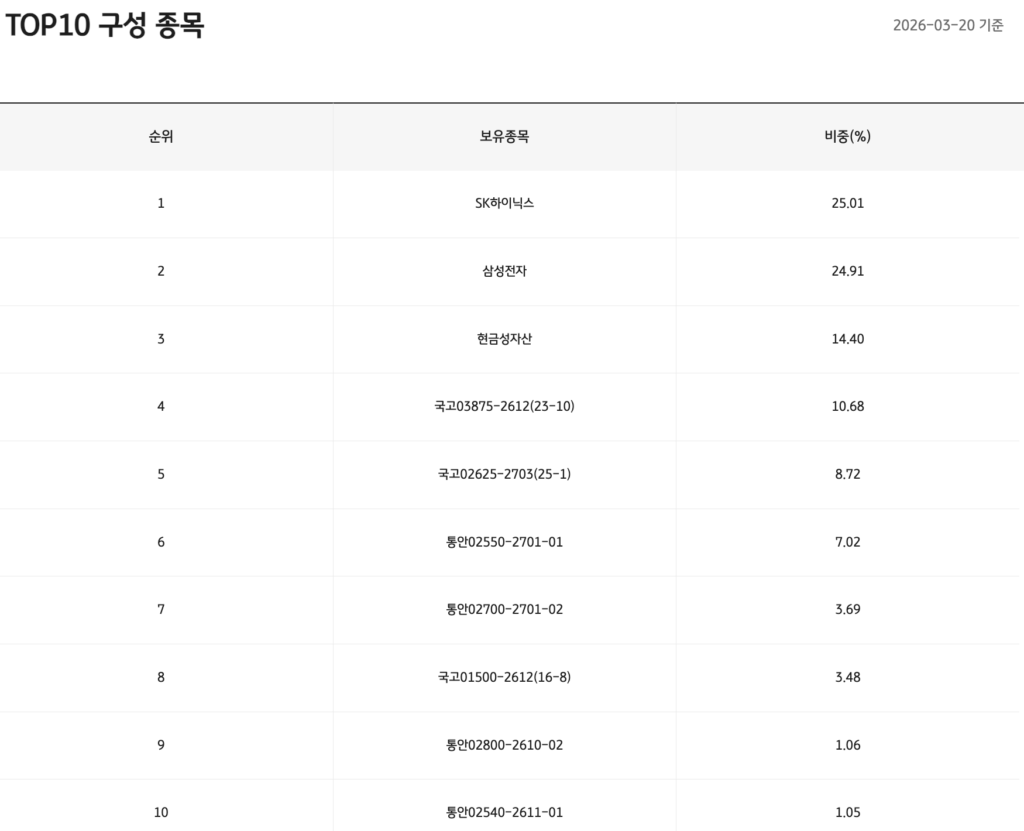Select the 순위 column header
The image size is (1024, 831).
click(x=161, y=137)
